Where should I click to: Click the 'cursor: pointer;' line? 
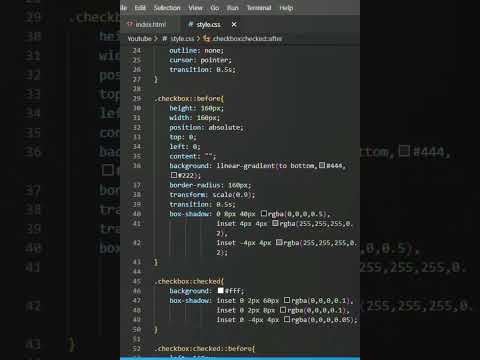tap(200, 60)
